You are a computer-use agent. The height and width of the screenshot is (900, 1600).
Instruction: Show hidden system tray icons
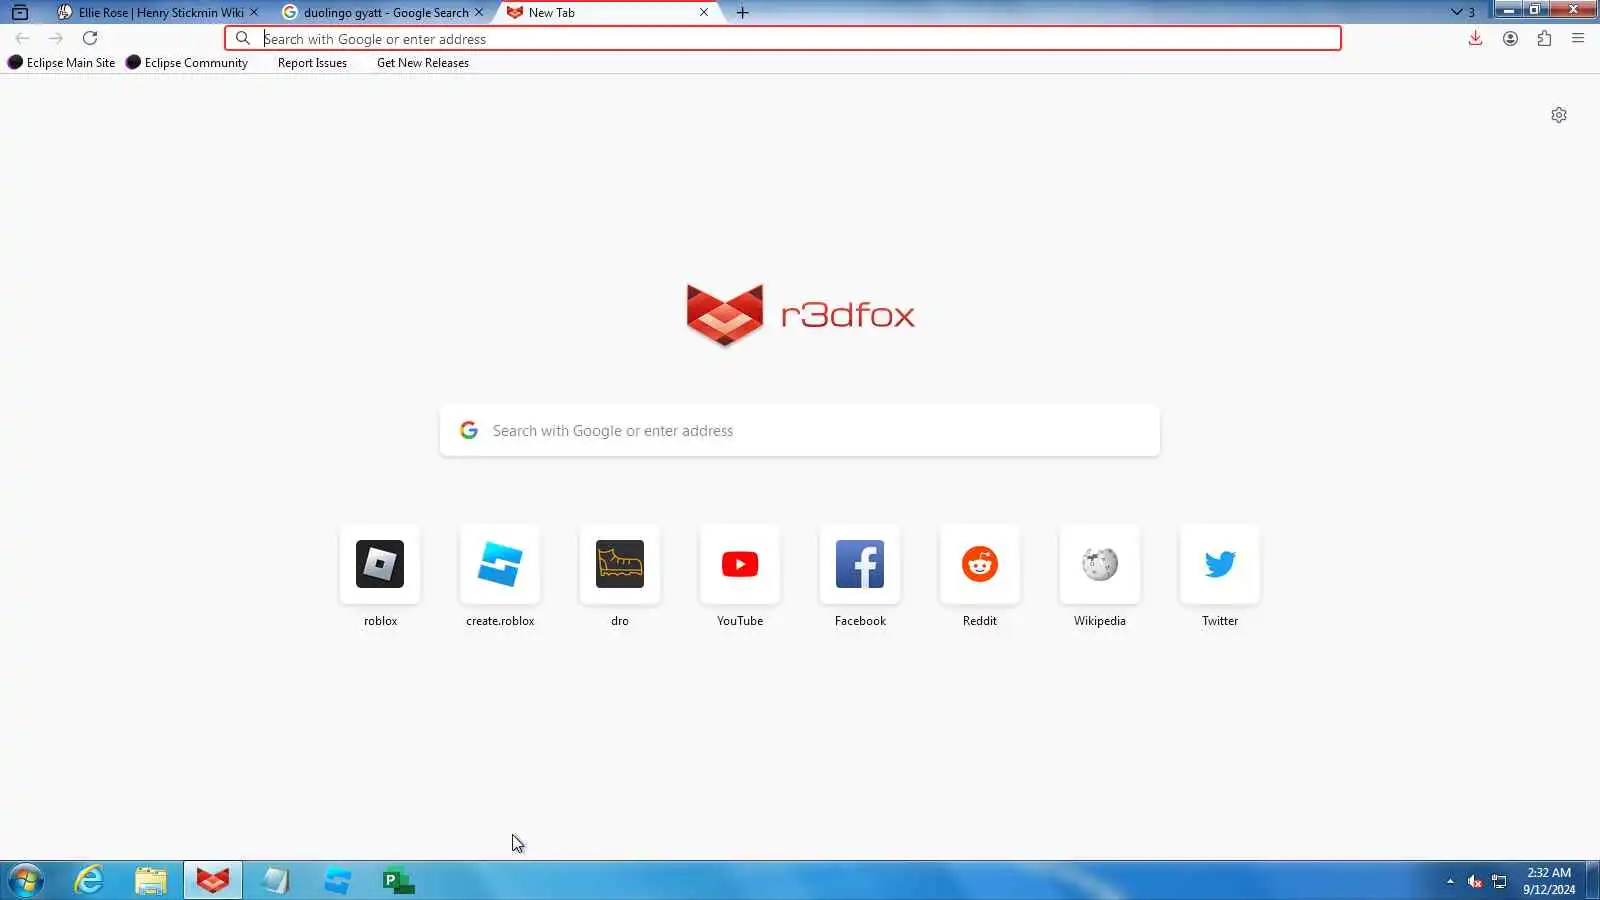1450,881
